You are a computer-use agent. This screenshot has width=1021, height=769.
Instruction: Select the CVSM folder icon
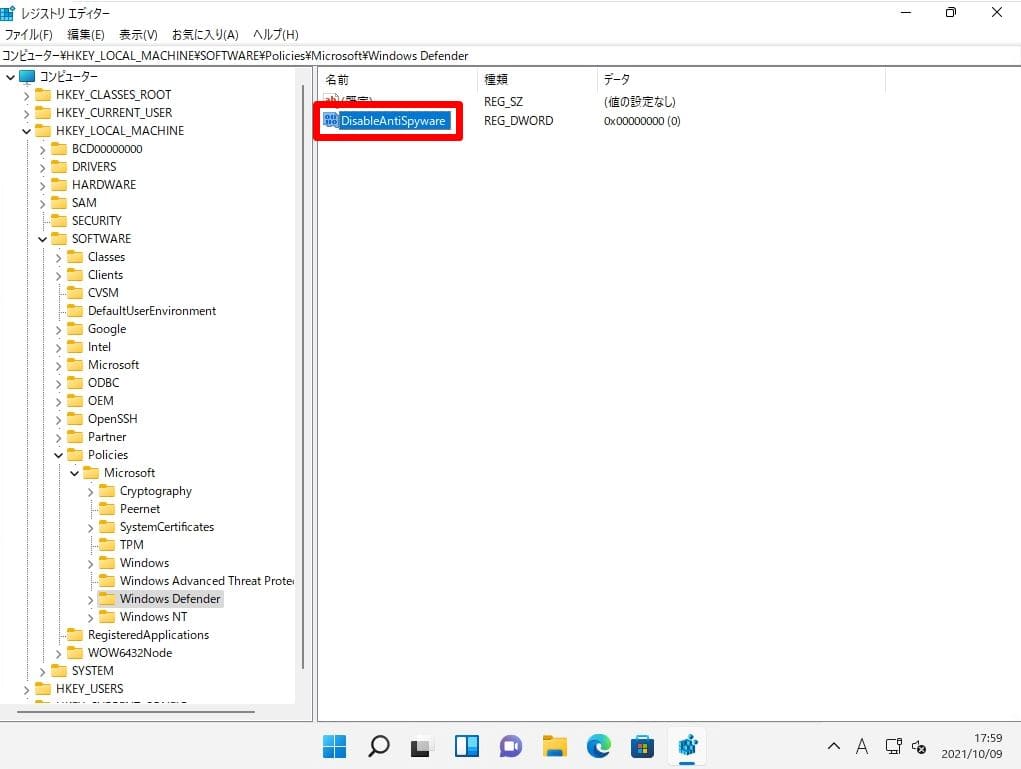[76, 293]
